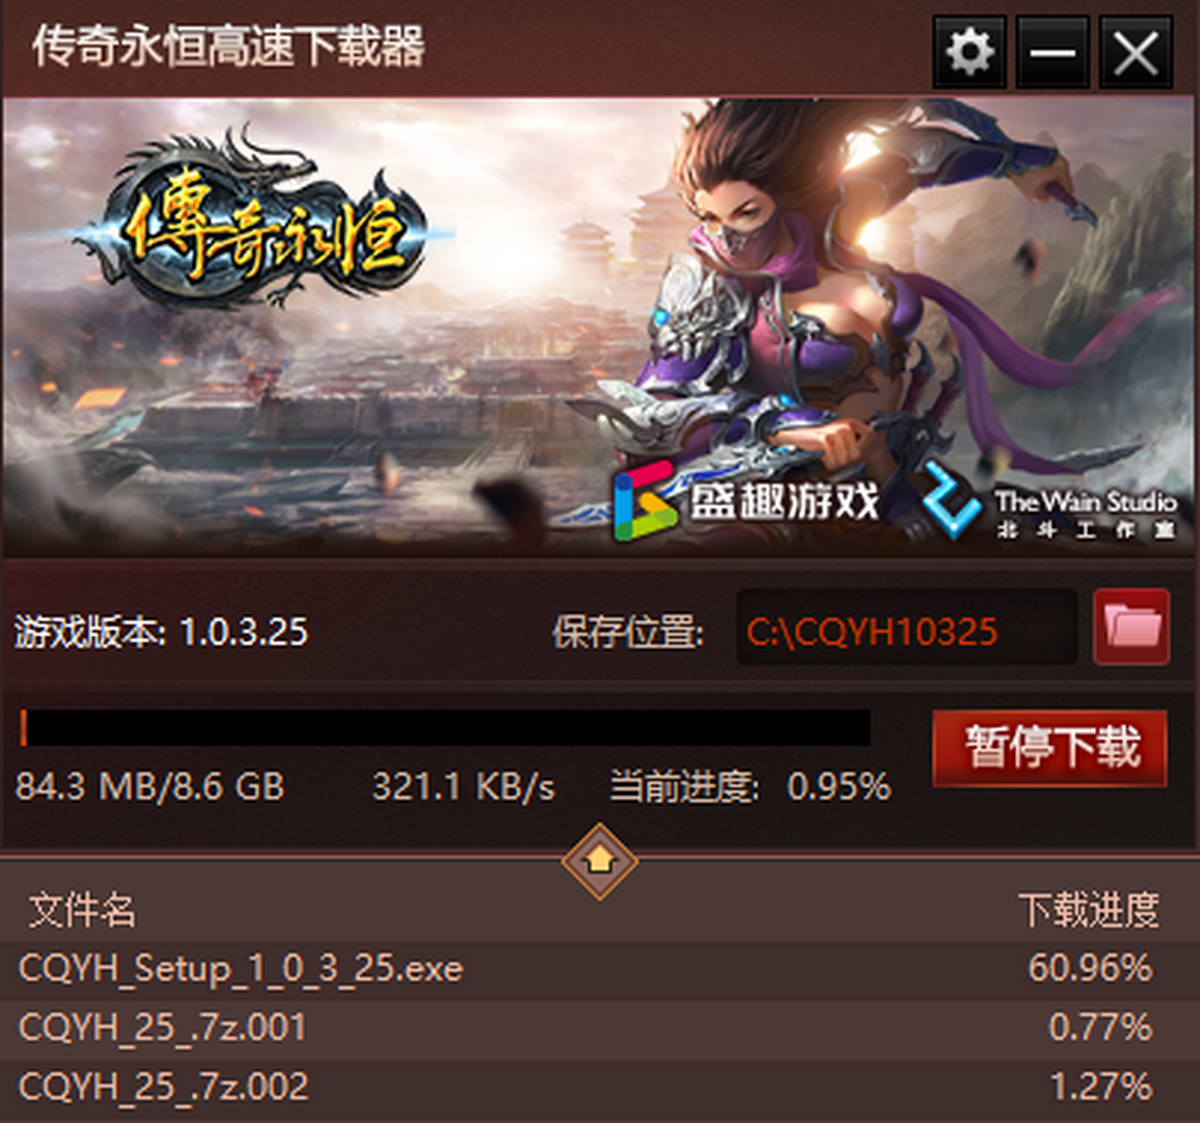Click the 传奇永恒 dragon game logo
The height and width of the screenshot is (1123, 1200).
(262, 222)
